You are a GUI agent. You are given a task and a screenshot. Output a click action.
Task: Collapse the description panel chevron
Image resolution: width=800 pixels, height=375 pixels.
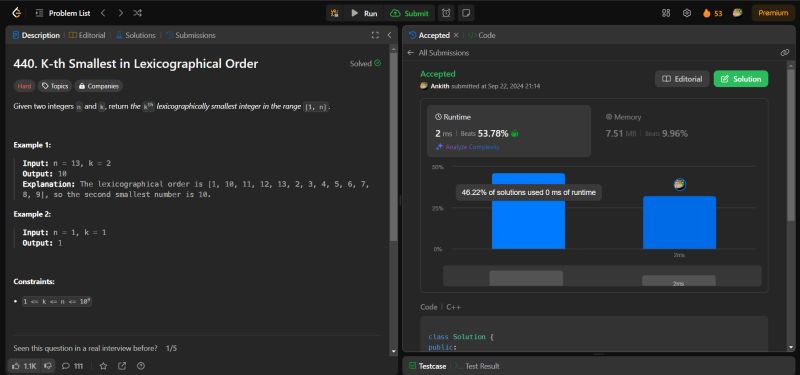[x=389, y=35]
